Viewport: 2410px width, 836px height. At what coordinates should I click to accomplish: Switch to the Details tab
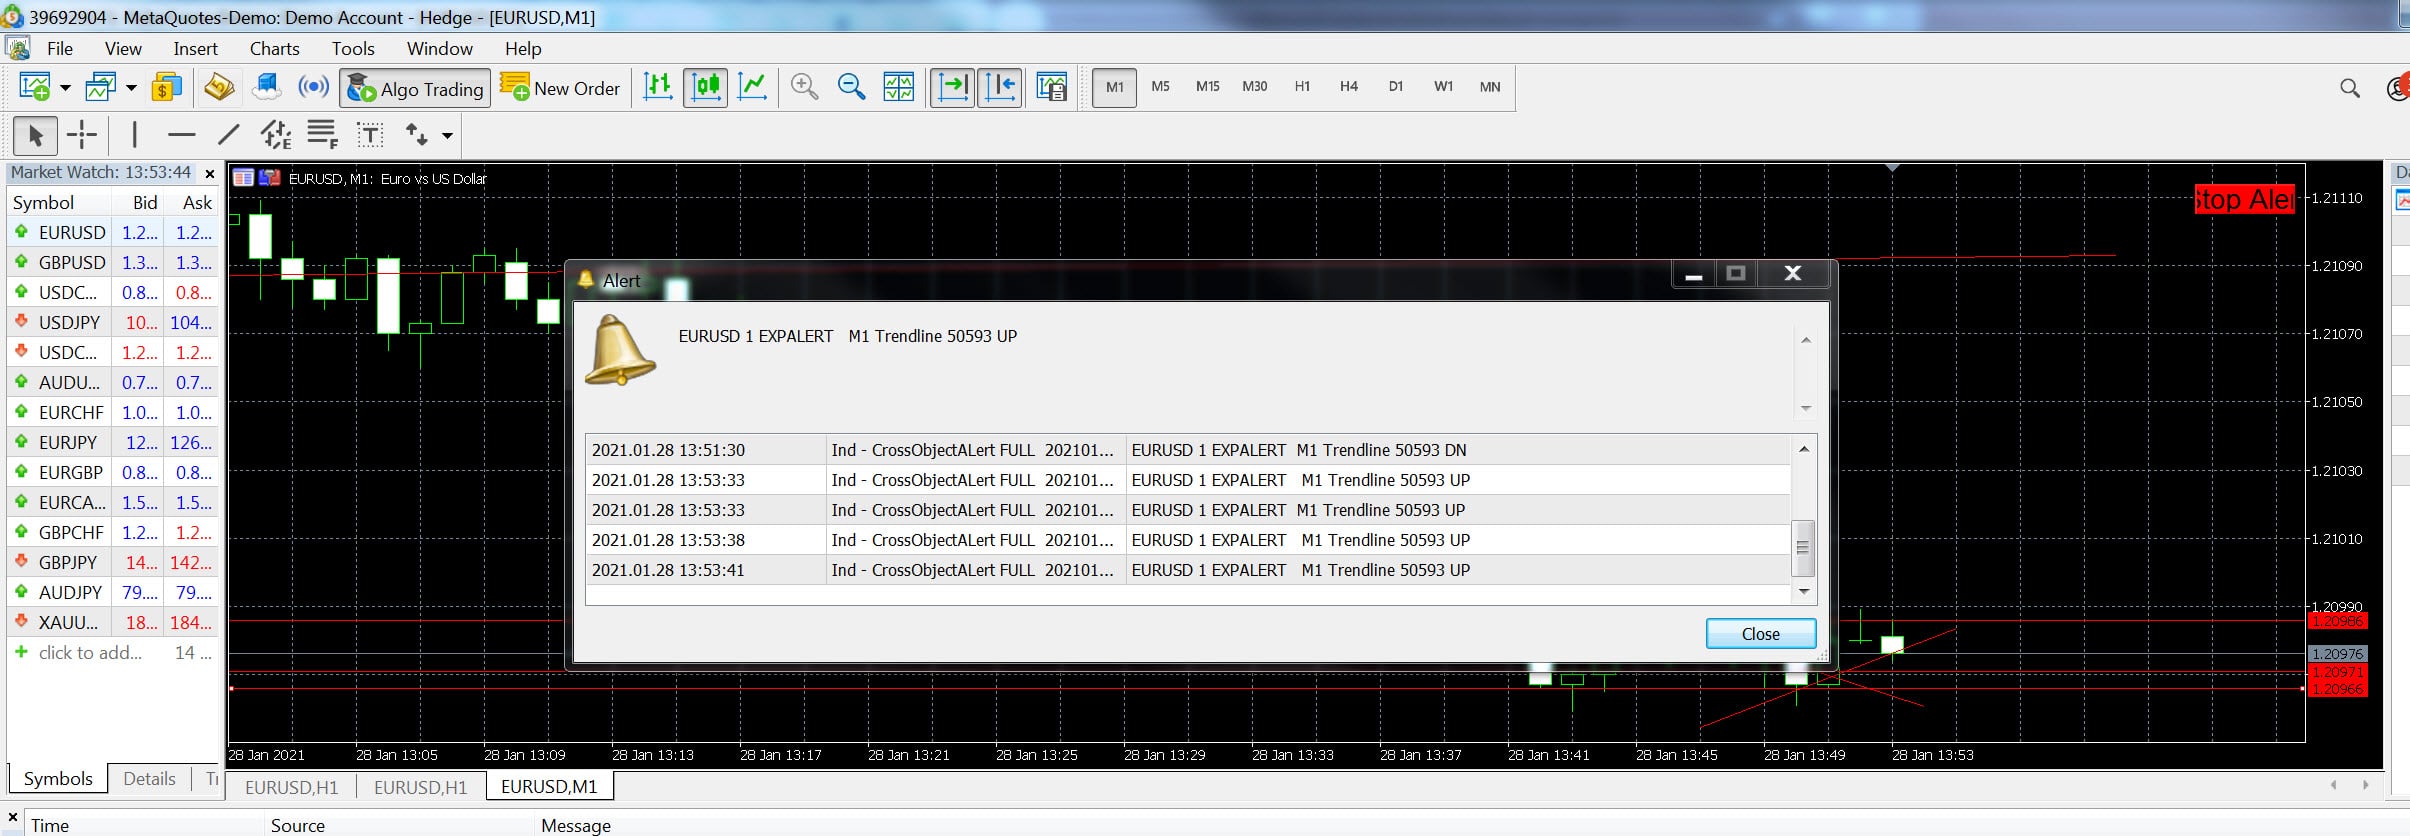pos(149,779)
